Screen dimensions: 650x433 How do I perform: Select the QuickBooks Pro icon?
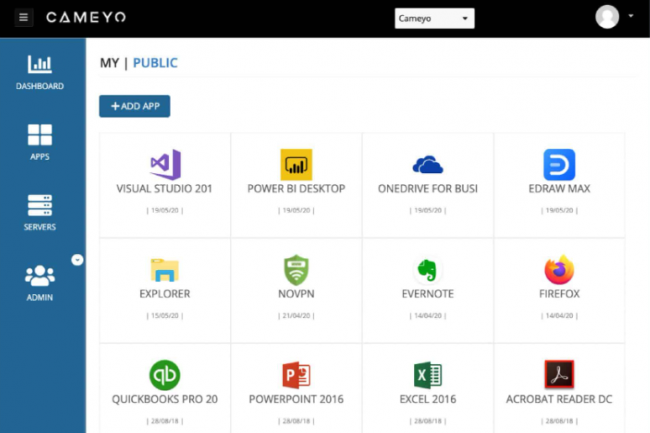coord(165,375)
